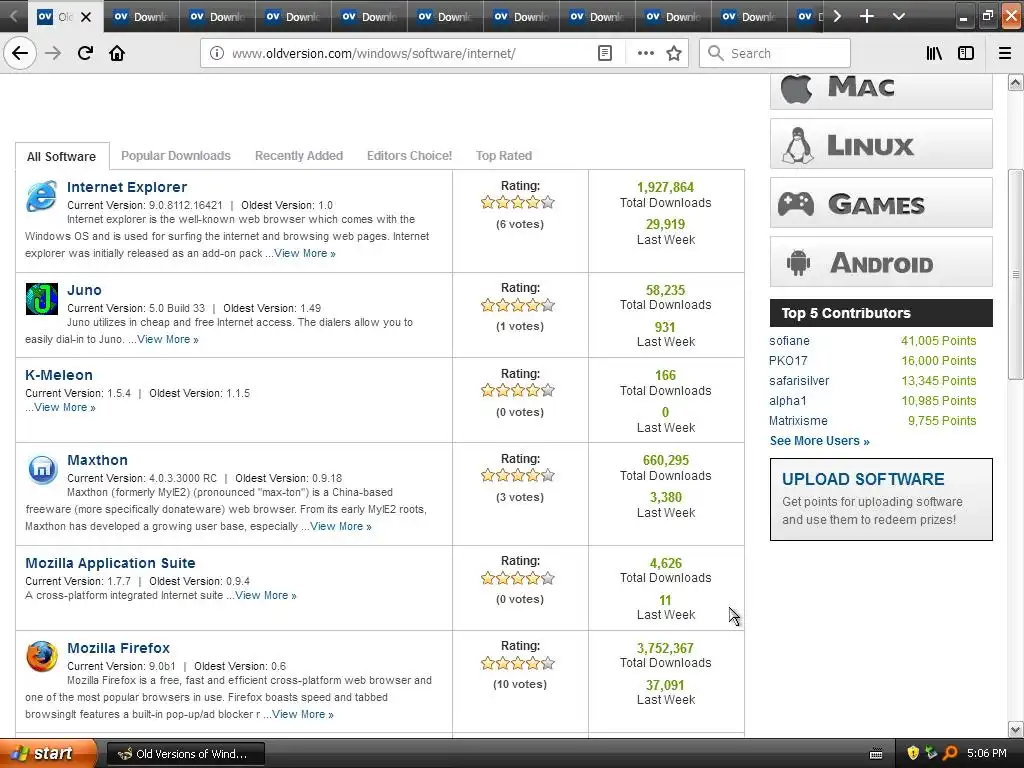View More for Internet Explorer description
Image resolution: width=1024 pixels, height=768 pixels.
tap(304, 253)
